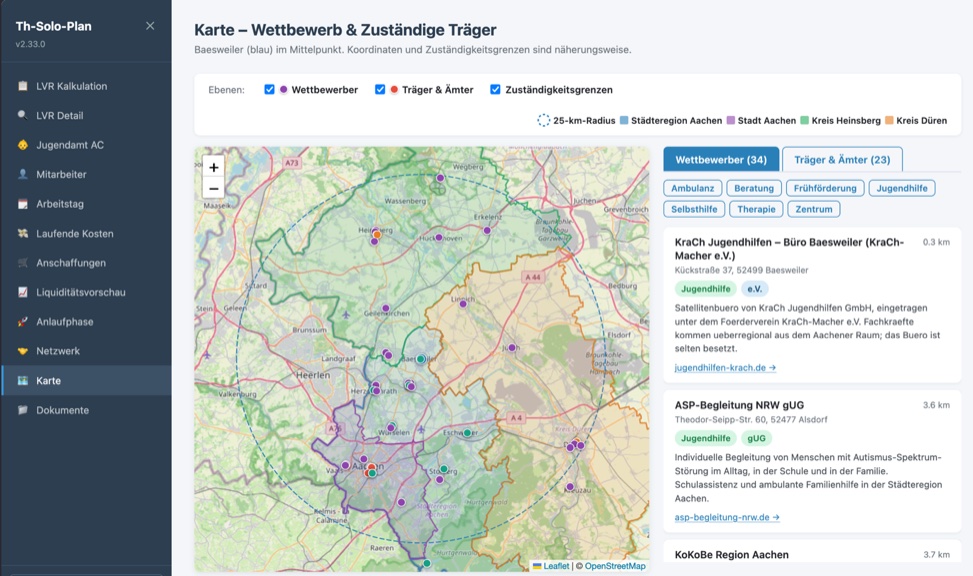Click the Mitarbeiter person icon

pyautogui.click(x=23, y=174)
